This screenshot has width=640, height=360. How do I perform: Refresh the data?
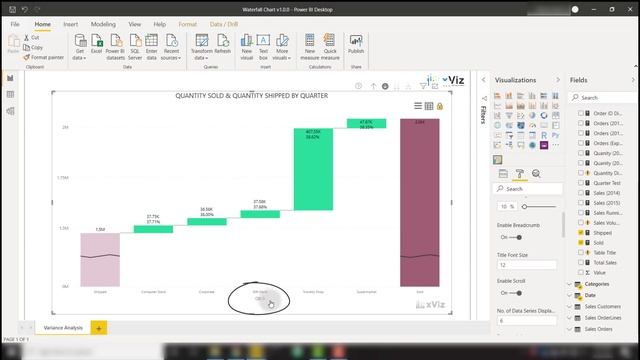222,44
